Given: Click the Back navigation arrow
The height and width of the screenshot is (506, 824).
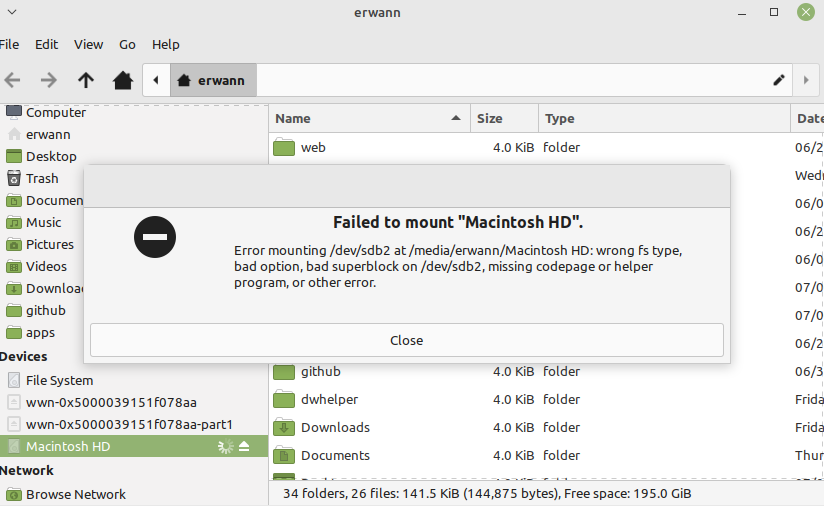Looking at the screenshot, I should 13,80.
